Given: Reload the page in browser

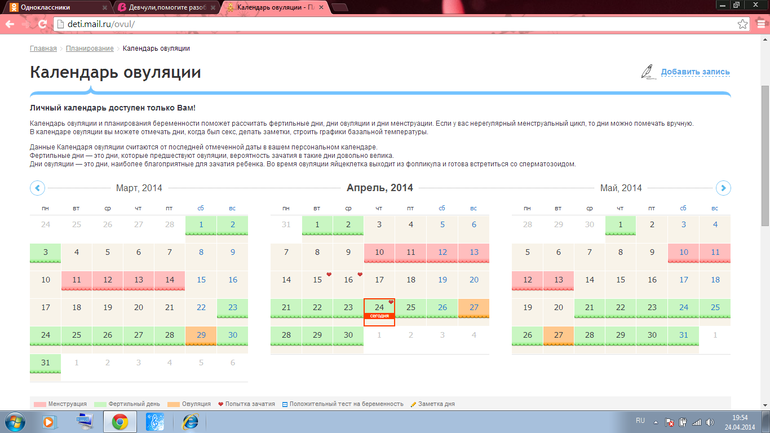Looking at the screenshot, I should click(x=42, y=24).
